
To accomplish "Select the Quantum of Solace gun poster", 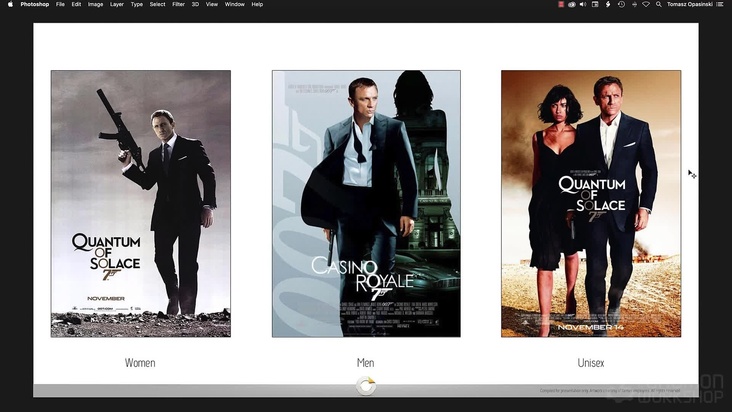I will (x=141, y=203).
